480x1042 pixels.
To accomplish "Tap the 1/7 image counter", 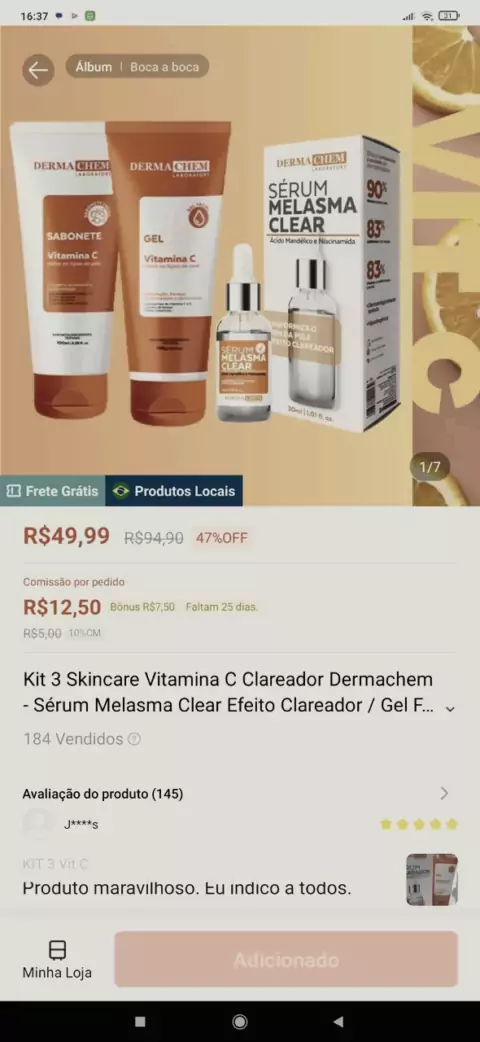I will (429, 467).
